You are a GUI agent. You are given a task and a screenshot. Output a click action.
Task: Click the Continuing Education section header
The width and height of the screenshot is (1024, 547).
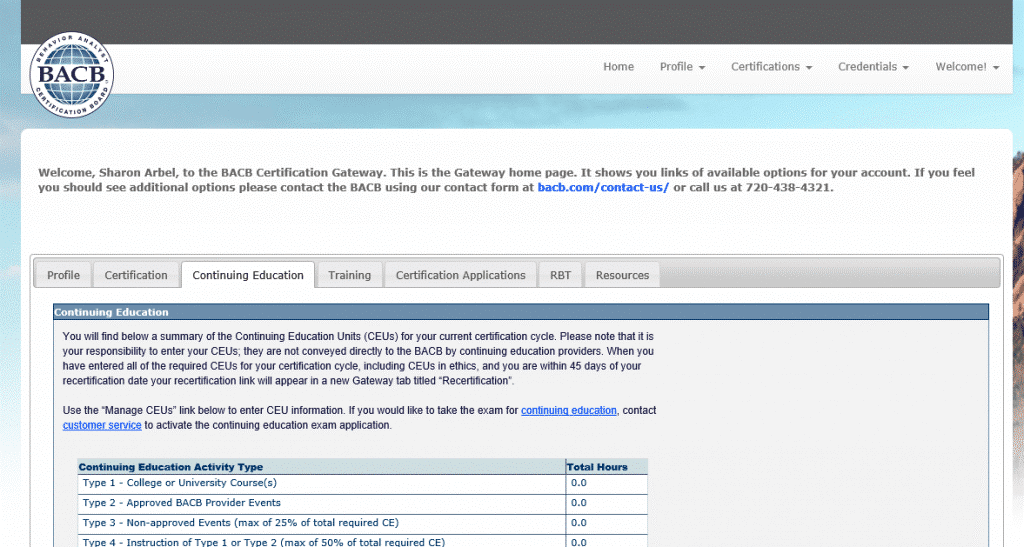pos(521,312)
